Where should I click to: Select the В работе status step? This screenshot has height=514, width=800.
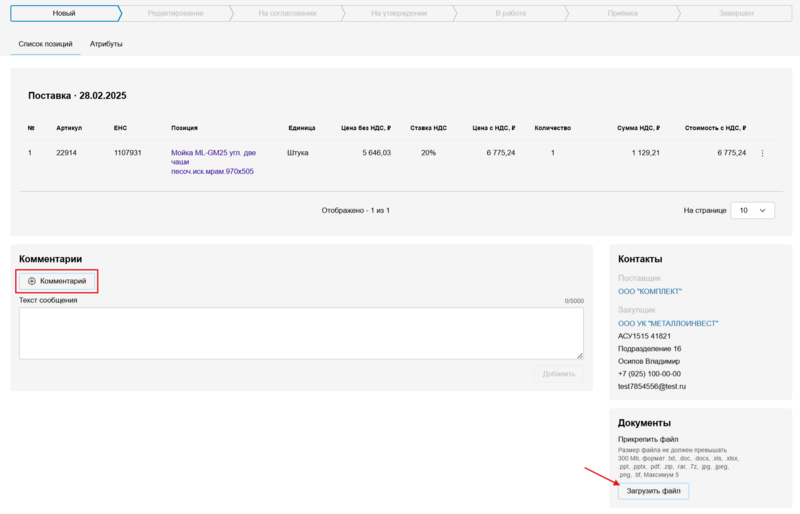click(510, 13)
